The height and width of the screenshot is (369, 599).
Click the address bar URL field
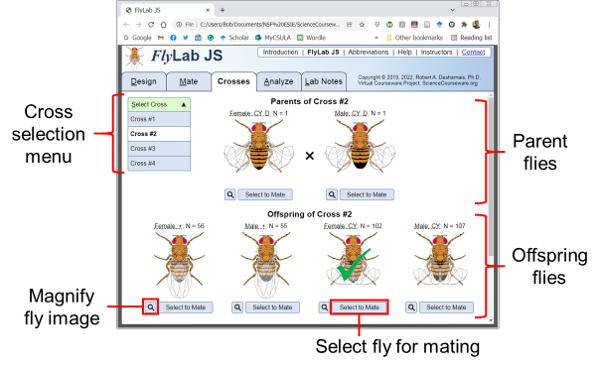[270, 24]
